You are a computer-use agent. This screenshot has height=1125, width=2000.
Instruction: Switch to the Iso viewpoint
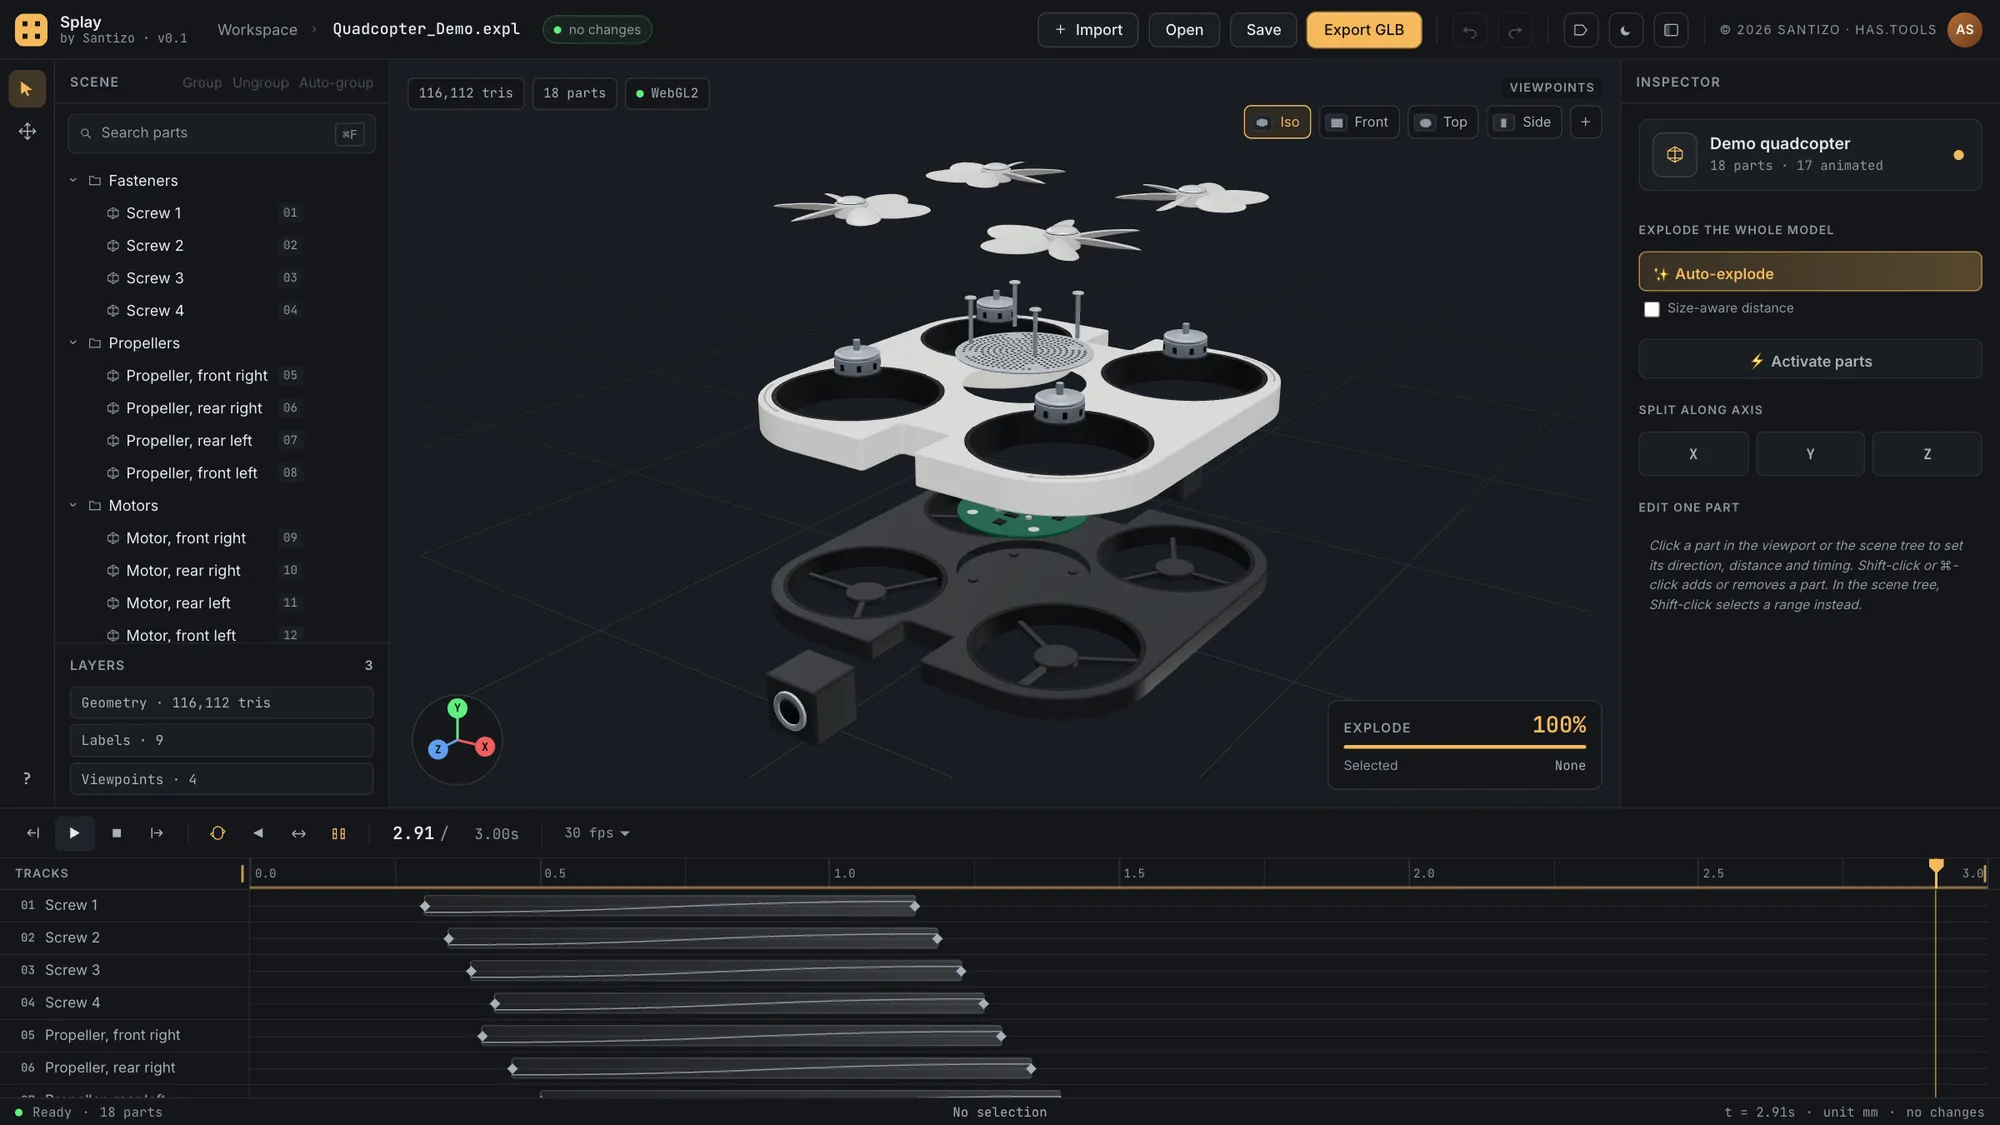point(1277,122)
